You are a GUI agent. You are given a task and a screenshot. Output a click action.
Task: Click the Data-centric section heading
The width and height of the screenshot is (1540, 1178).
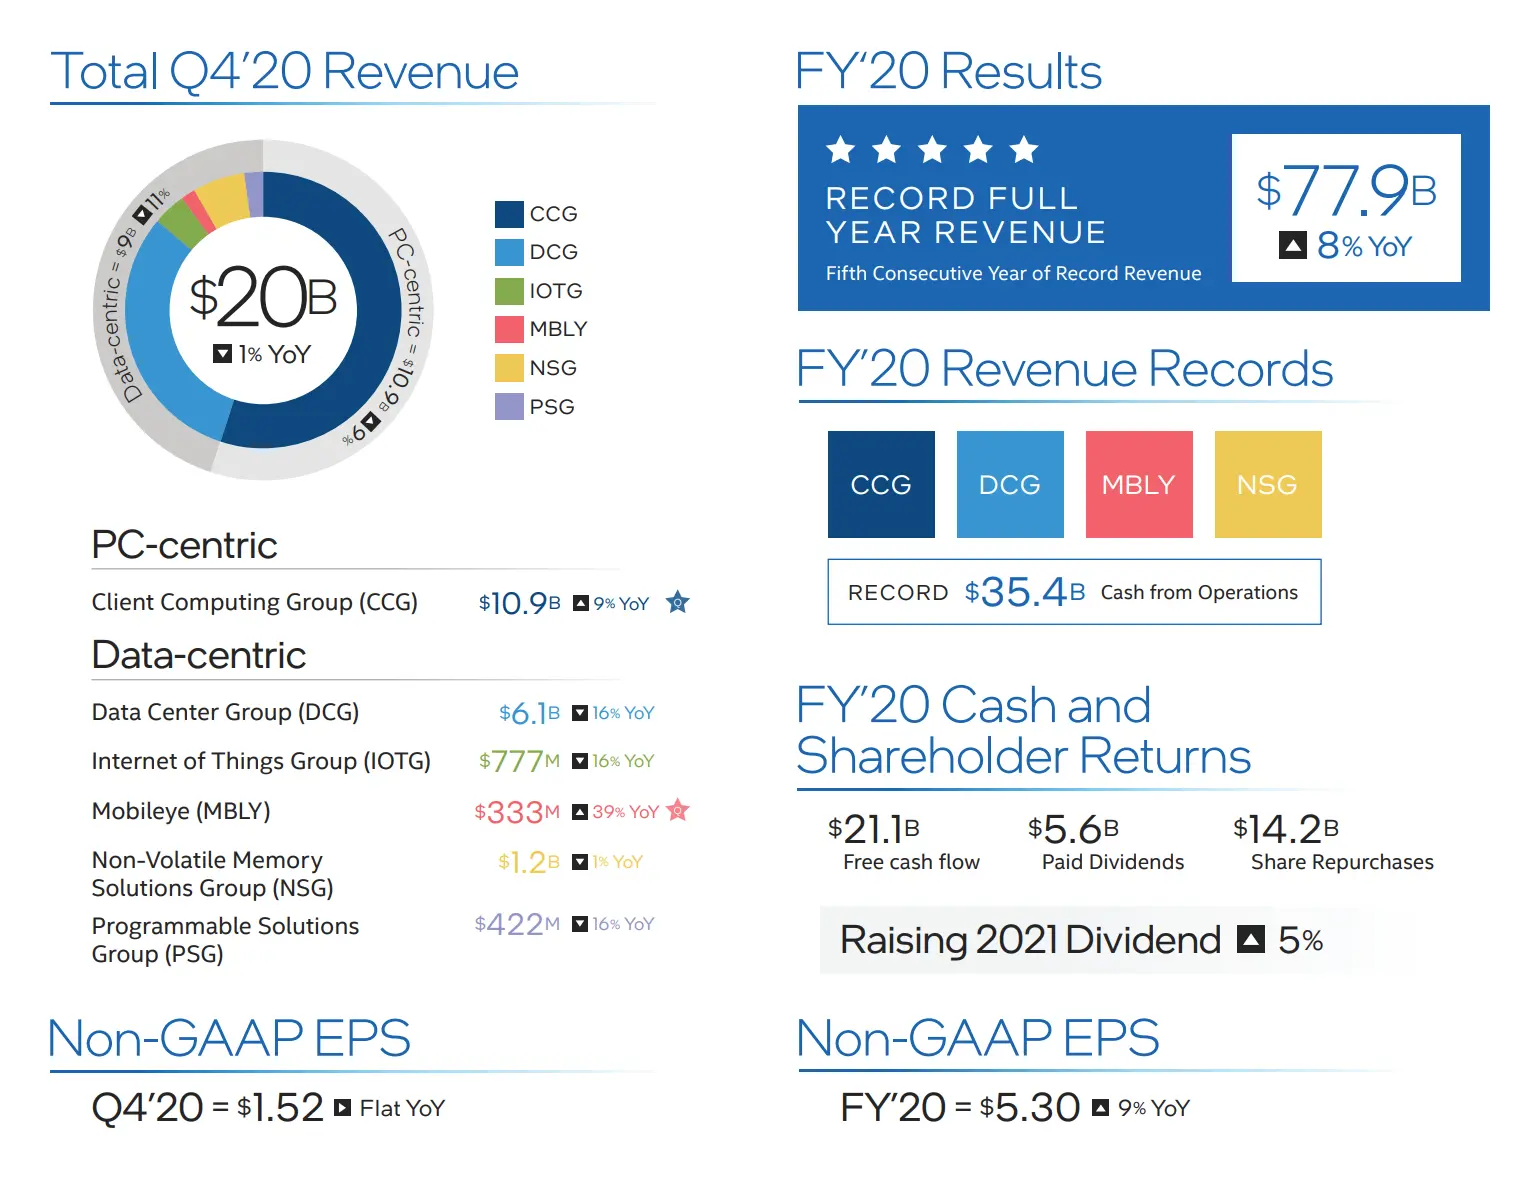point(199,655)
